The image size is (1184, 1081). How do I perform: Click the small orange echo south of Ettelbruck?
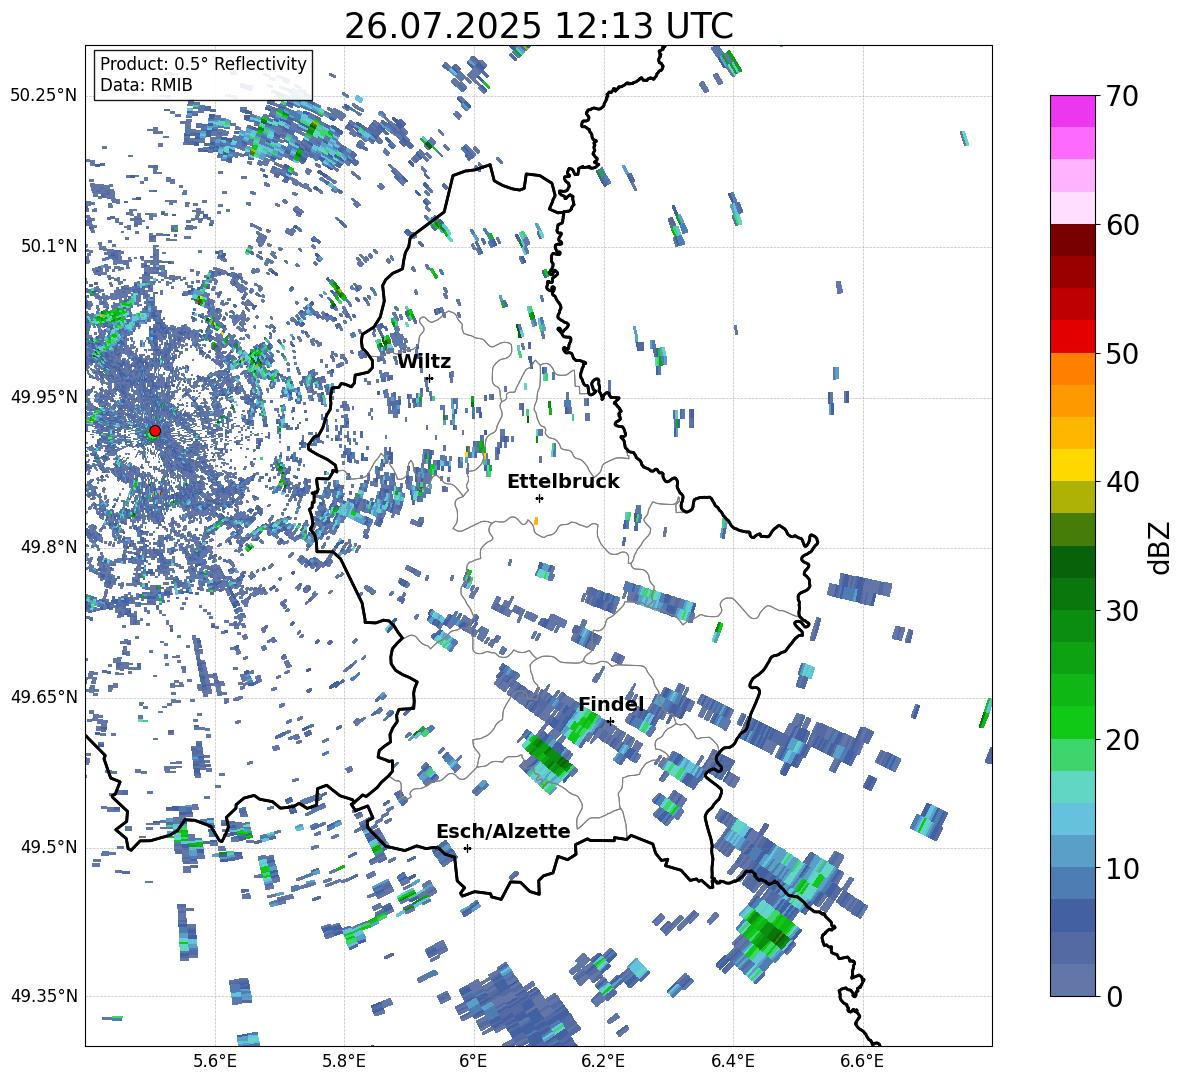tap(536, 521)
